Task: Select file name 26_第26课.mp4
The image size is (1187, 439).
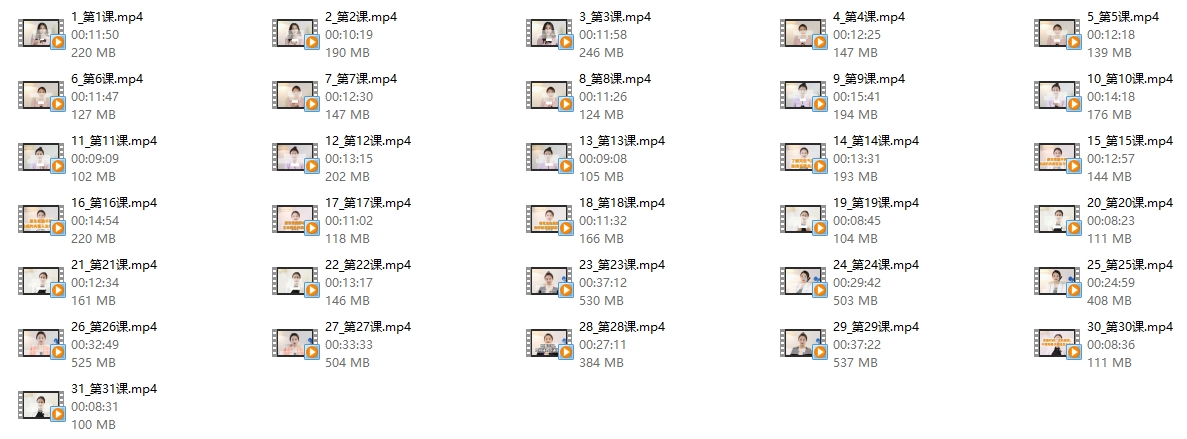Action: tap(114, 327)
